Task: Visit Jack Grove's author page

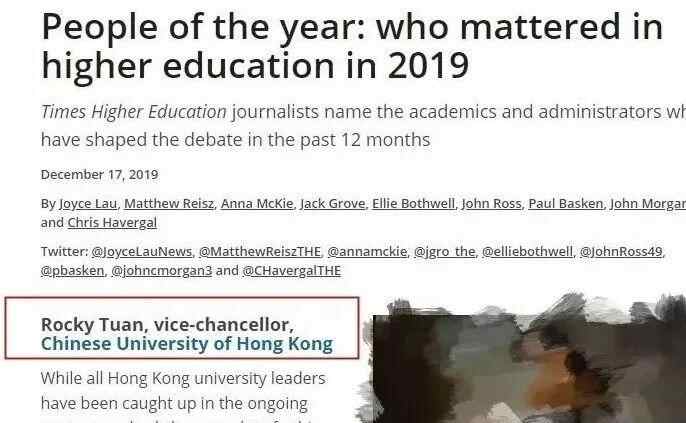Action: tap(331, 203)
